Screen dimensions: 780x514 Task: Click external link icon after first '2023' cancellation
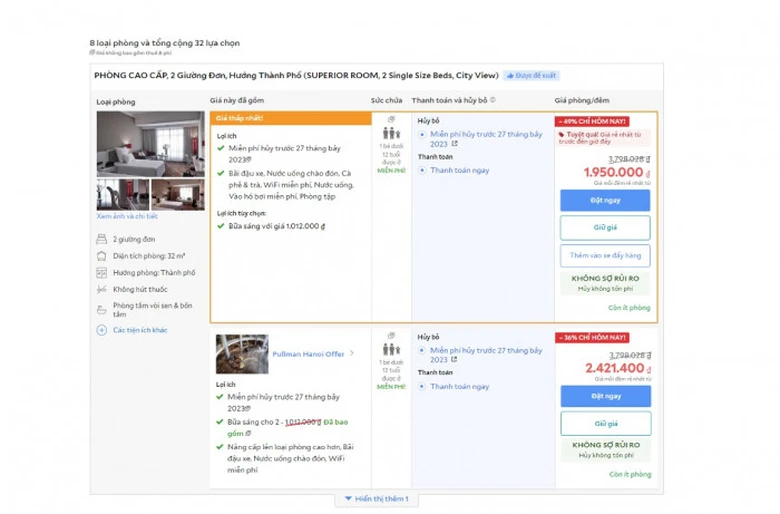pos(454,144)
